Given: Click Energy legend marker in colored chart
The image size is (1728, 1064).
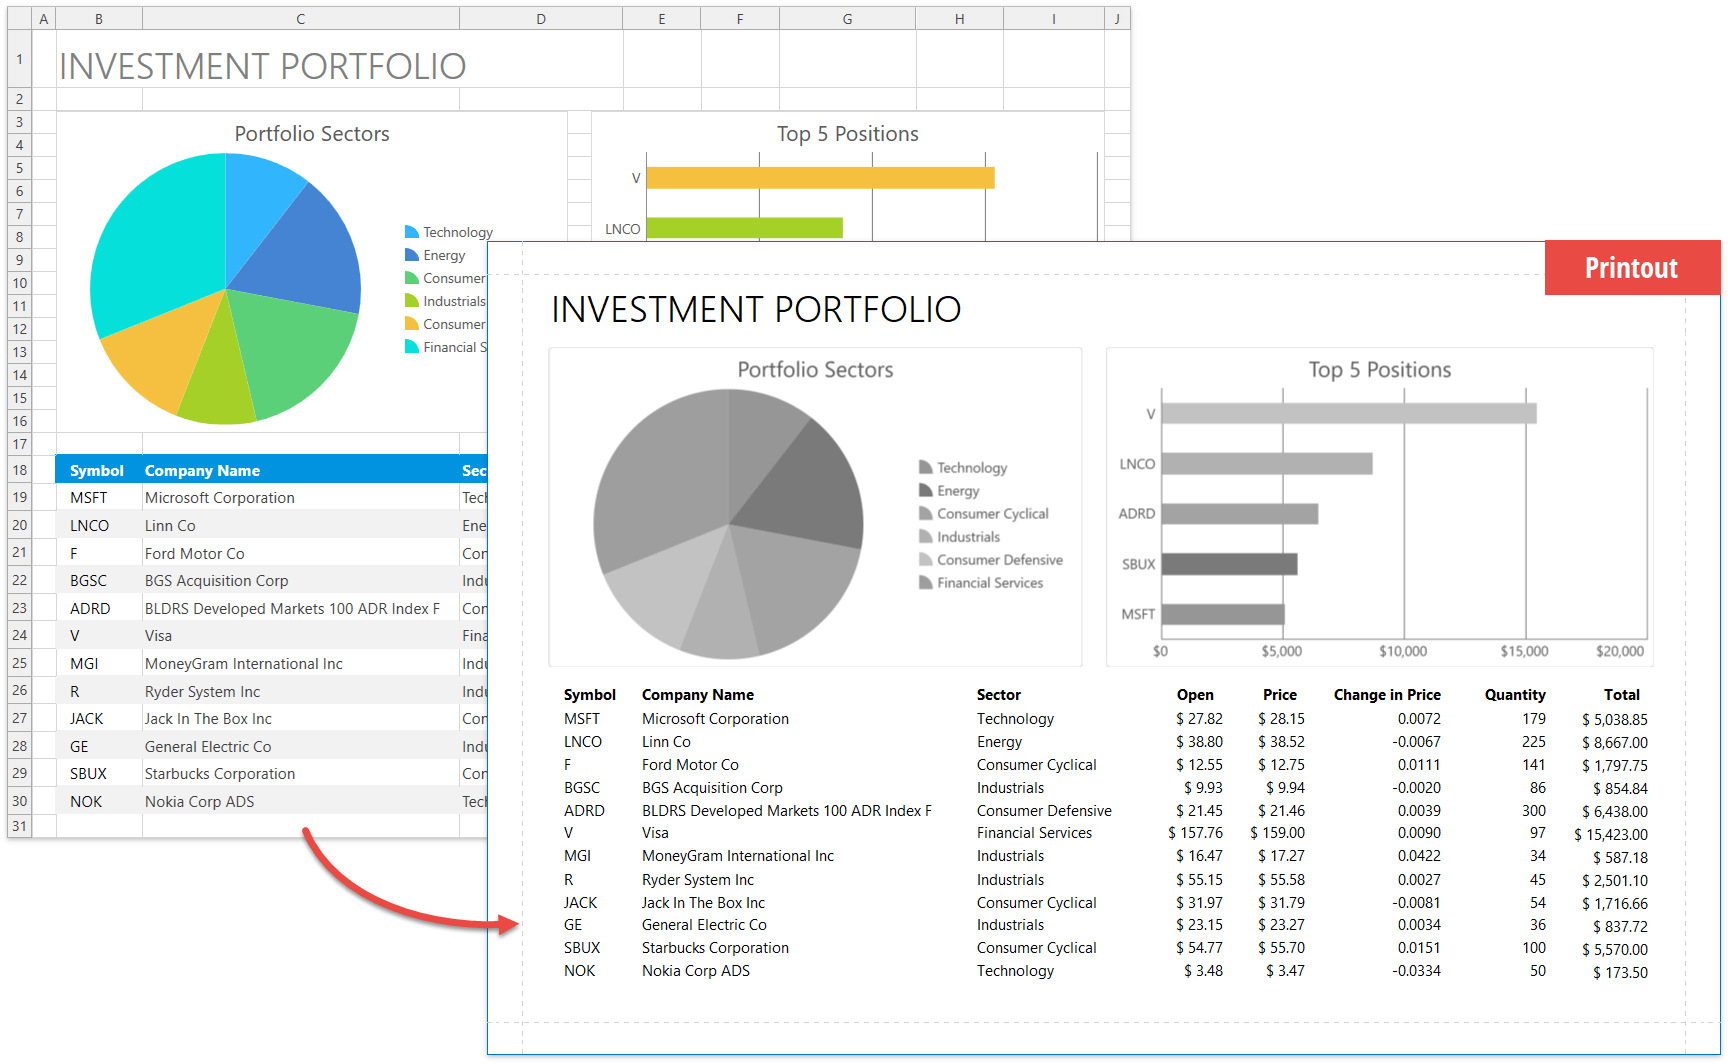Looking at the screenshot, I should tap(411, 255).
